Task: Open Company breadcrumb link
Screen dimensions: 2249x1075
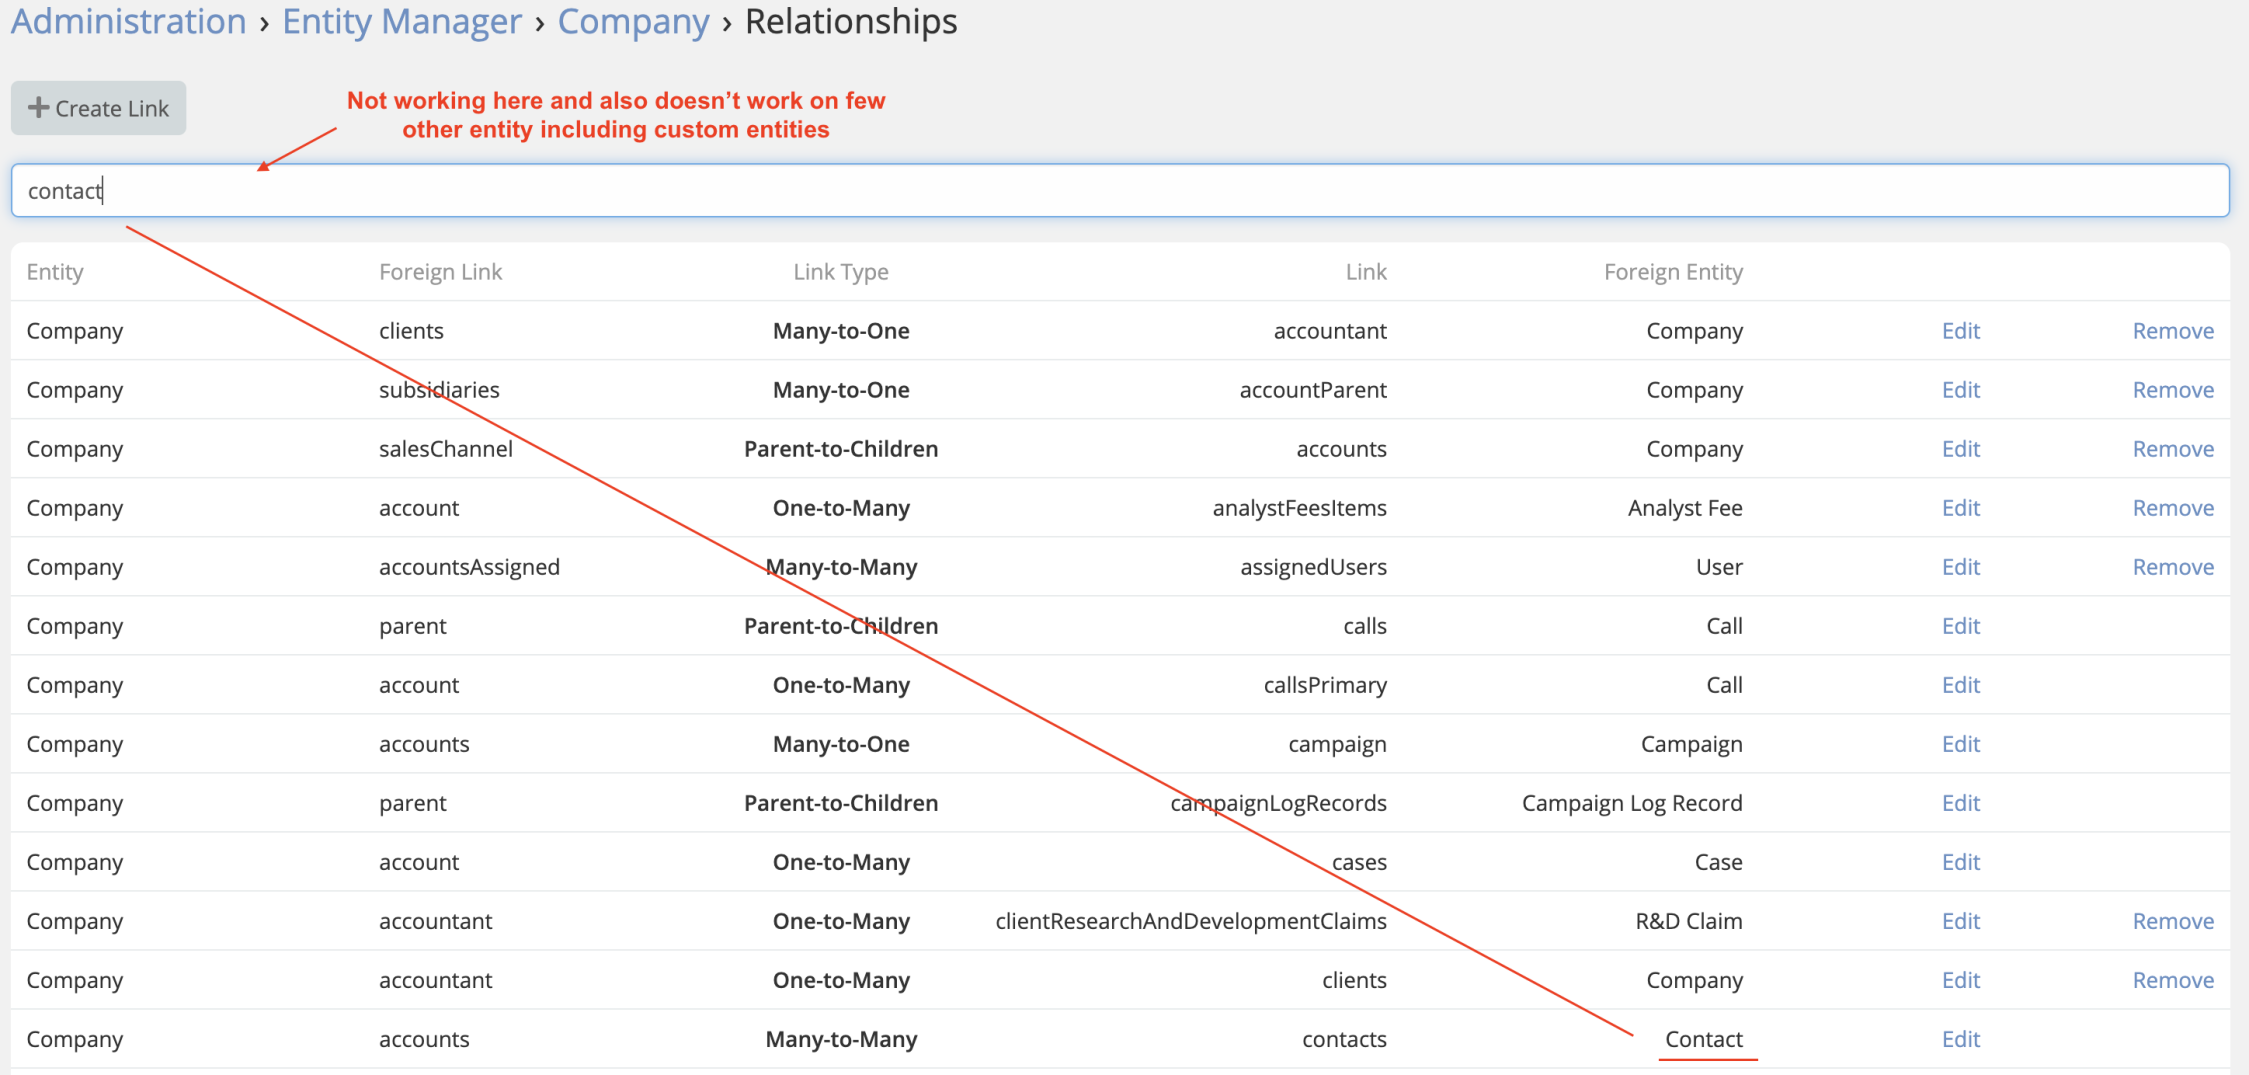Action: (x=633, y=21)
